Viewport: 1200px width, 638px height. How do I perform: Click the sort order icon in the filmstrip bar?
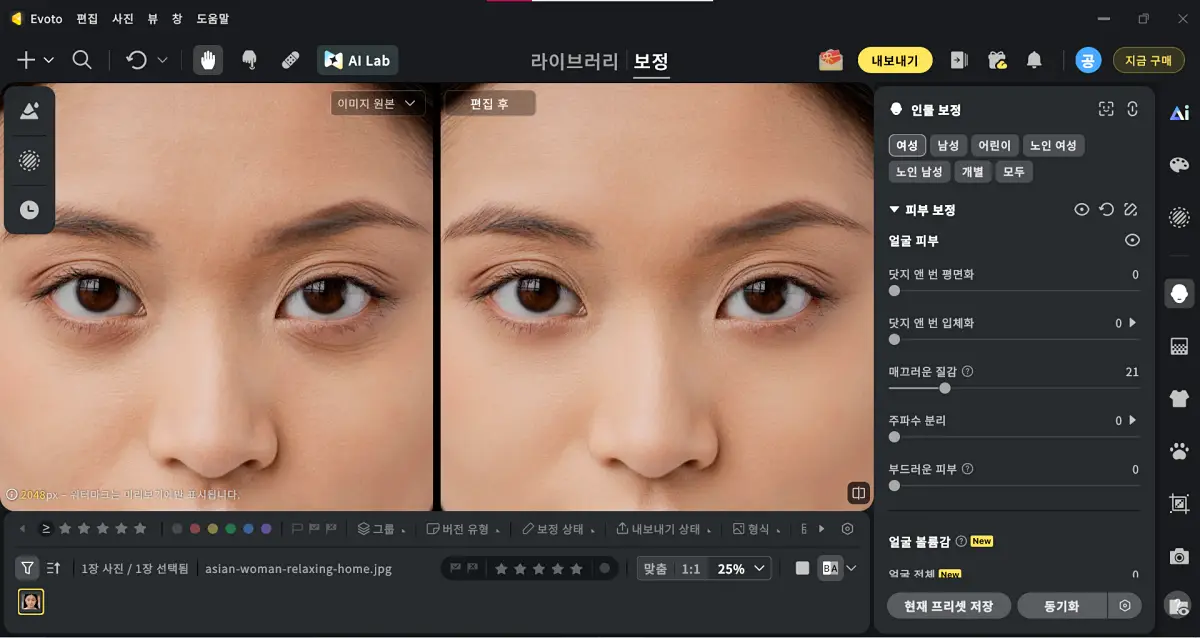click(x=54, y=568)
